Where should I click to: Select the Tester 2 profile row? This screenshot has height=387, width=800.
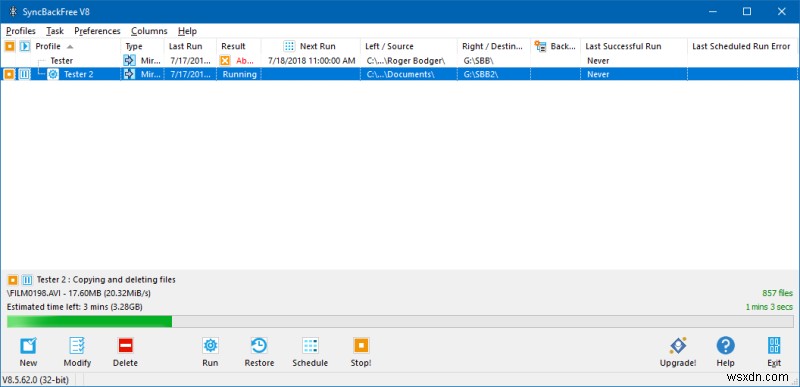(399, 74)
